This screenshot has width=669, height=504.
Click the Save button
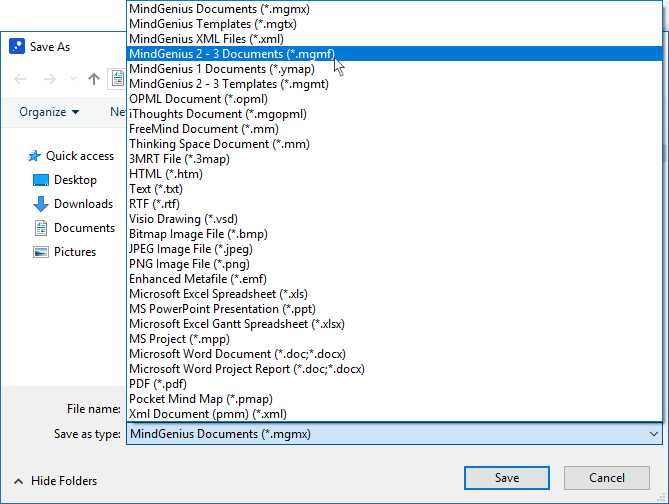[x=506, y=478]
